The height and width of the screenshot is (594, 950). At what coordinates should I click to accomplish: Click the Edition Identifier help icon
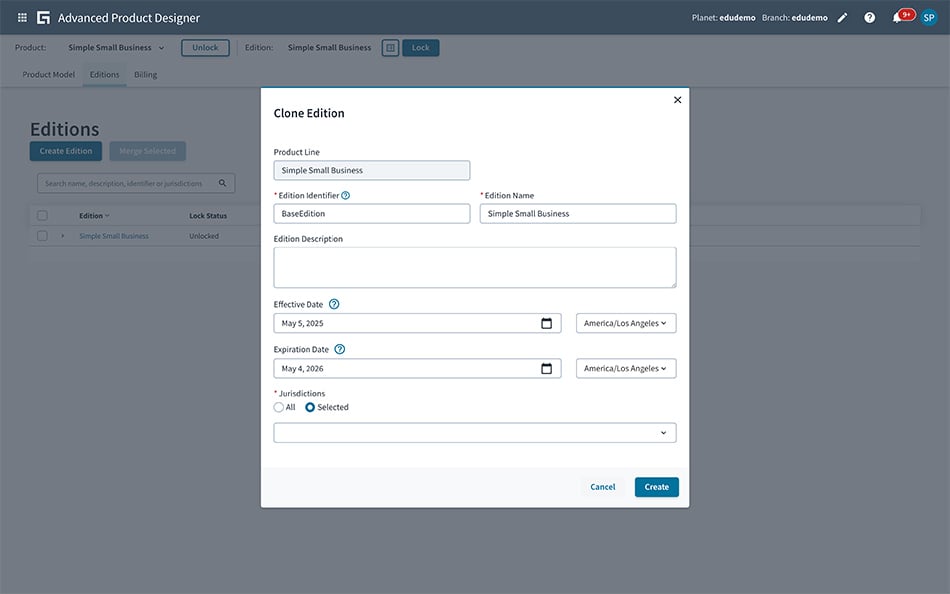pos(346,196)
